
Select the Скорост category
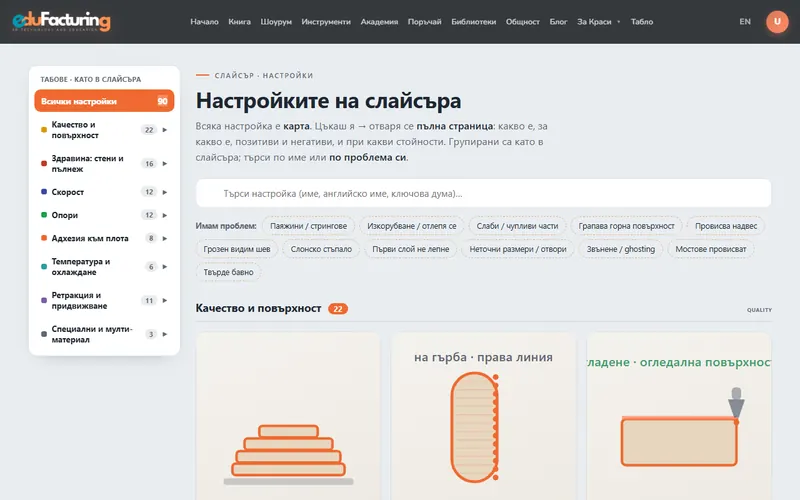104,192
